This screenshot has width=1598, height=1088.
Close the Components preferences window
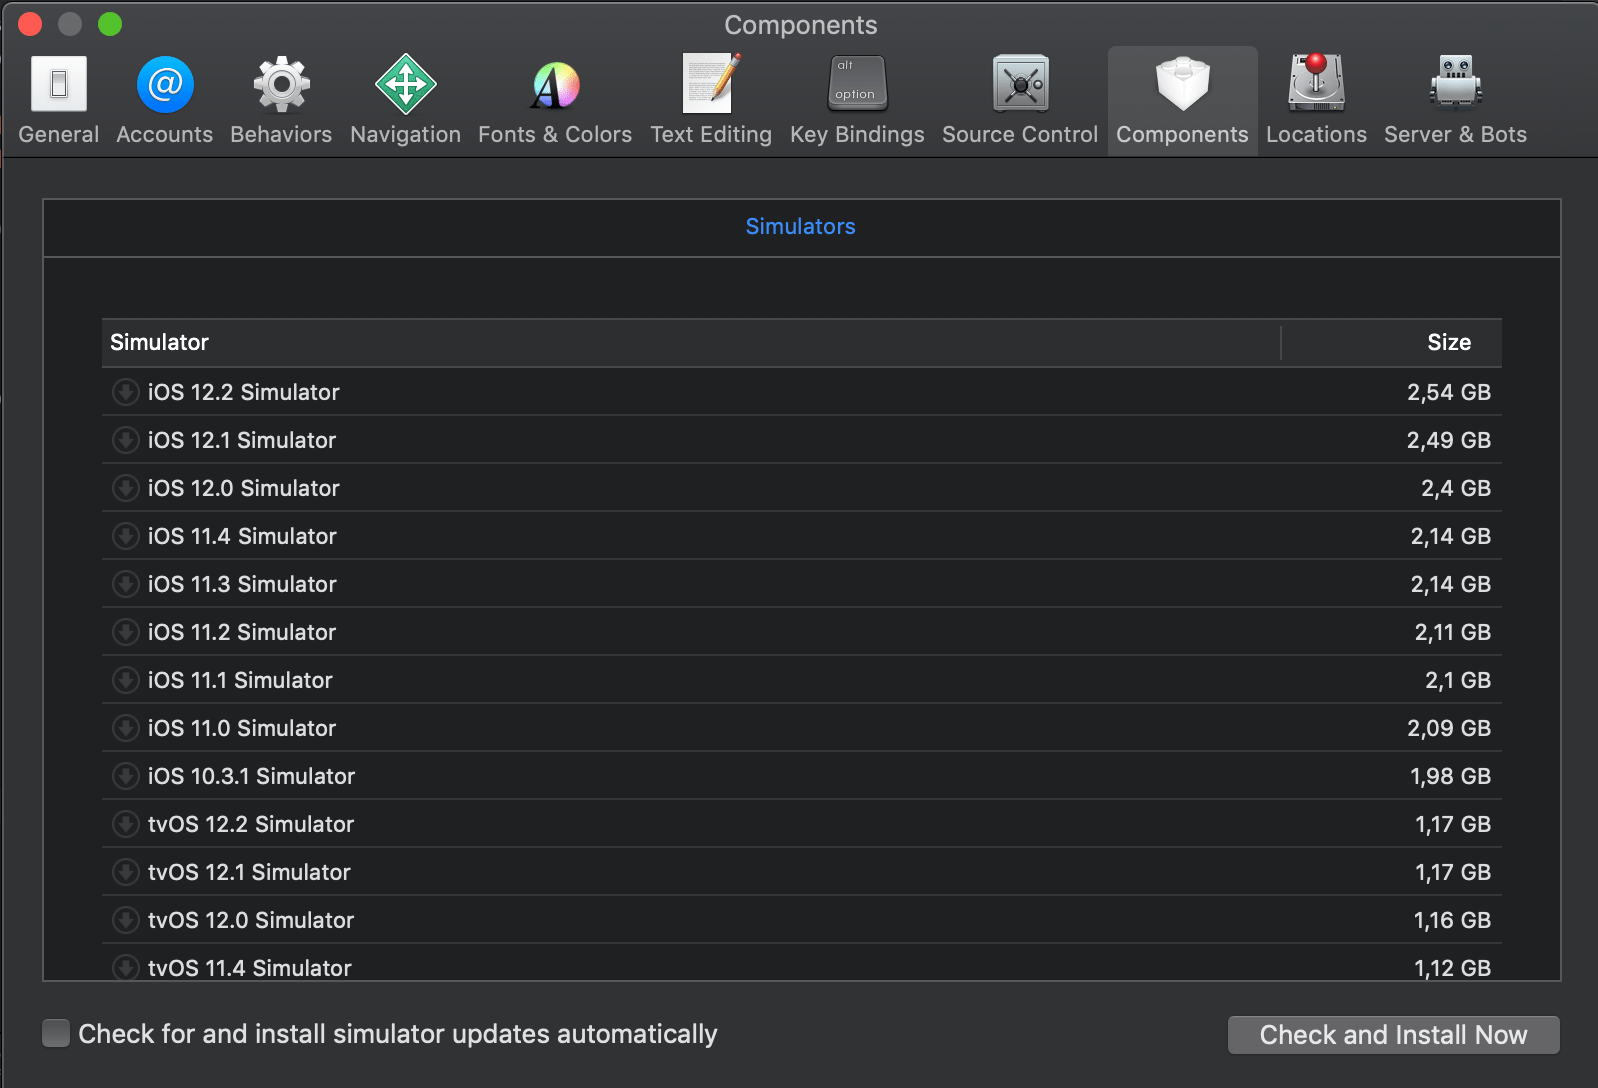(x=30, y=24)
